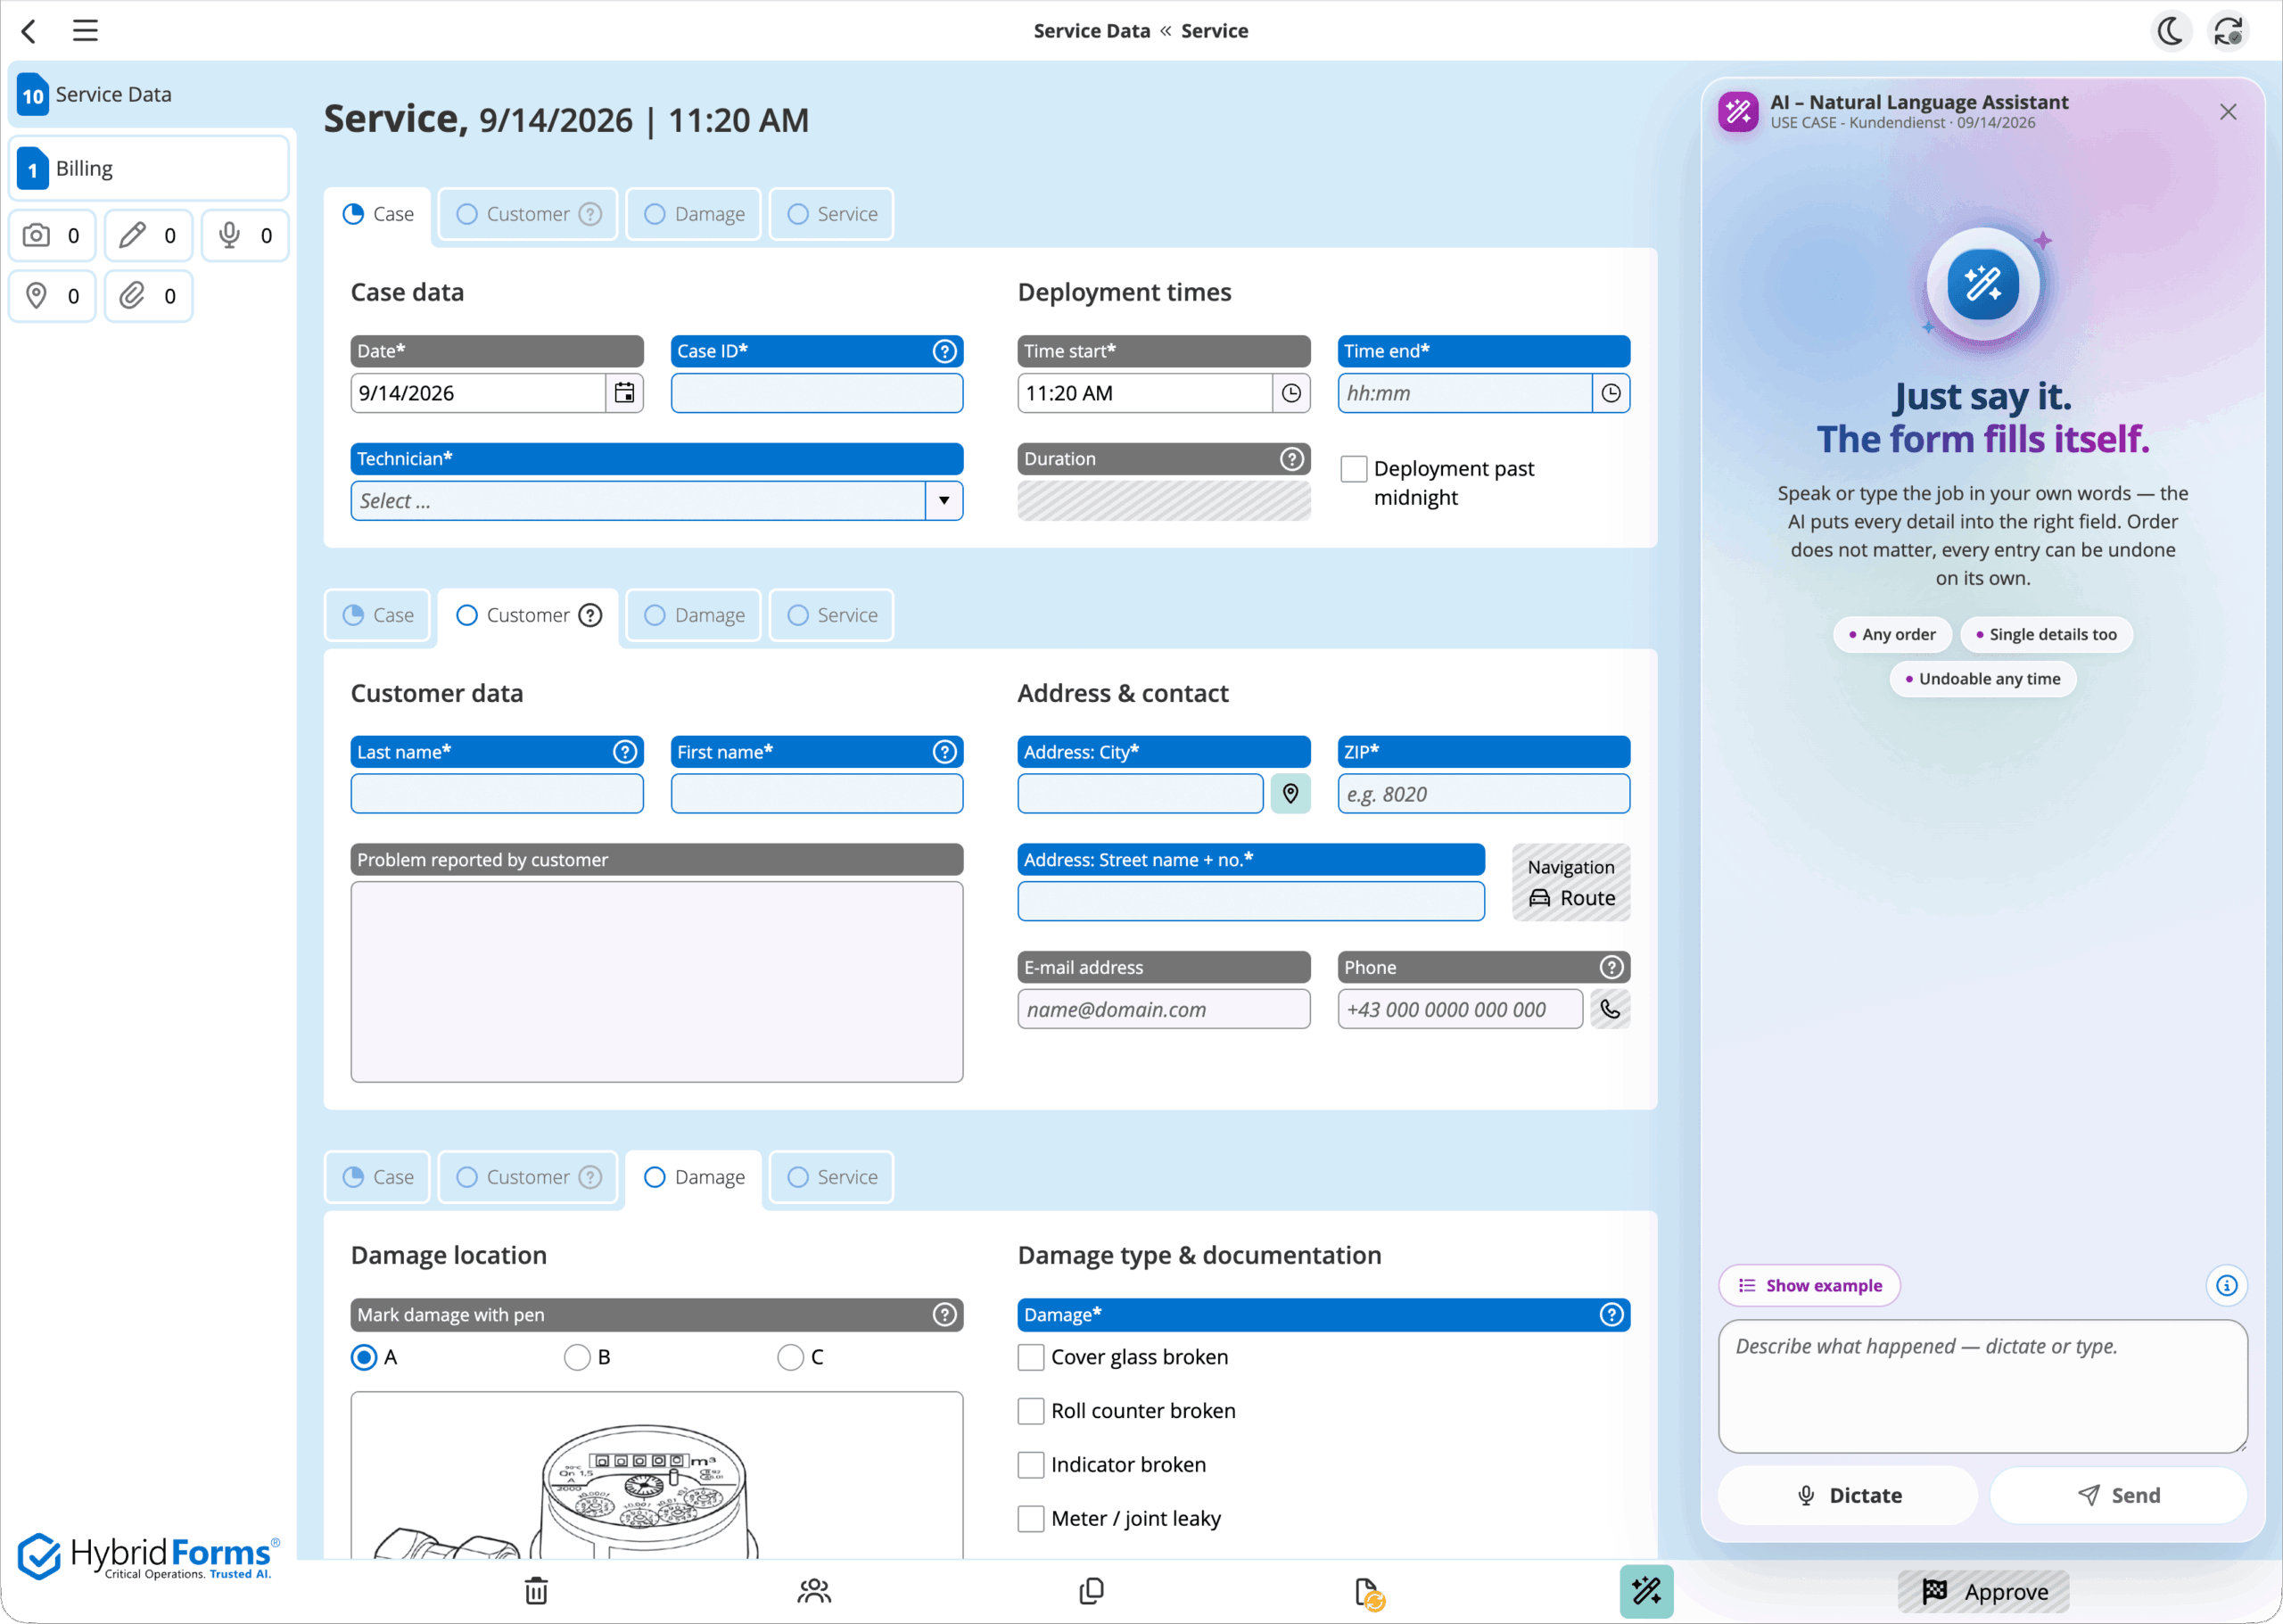Open the paperclip attachments counter
The image size is (2283, 1624).
148,296
